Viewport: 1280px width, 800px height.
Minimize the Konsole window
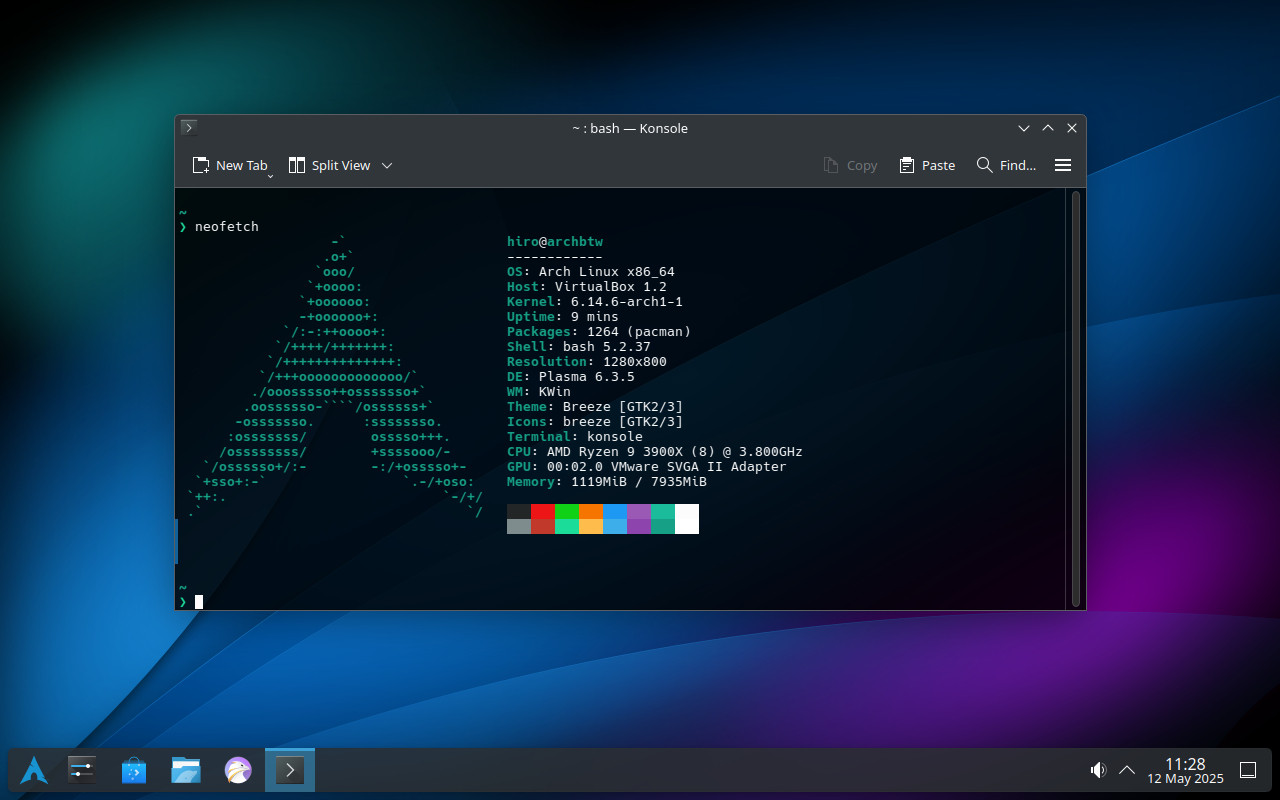(x=1024, y=128)
